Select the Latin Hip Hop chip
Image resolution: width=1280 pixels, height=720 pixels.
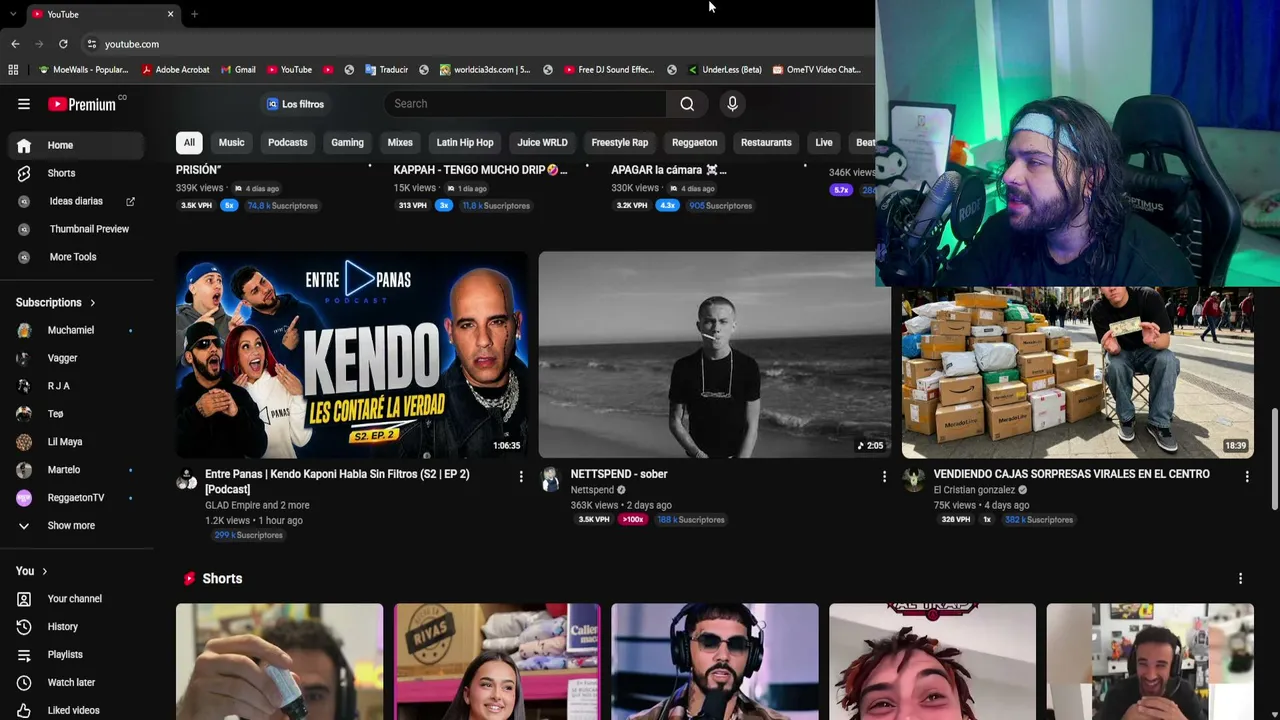[465, 143]
